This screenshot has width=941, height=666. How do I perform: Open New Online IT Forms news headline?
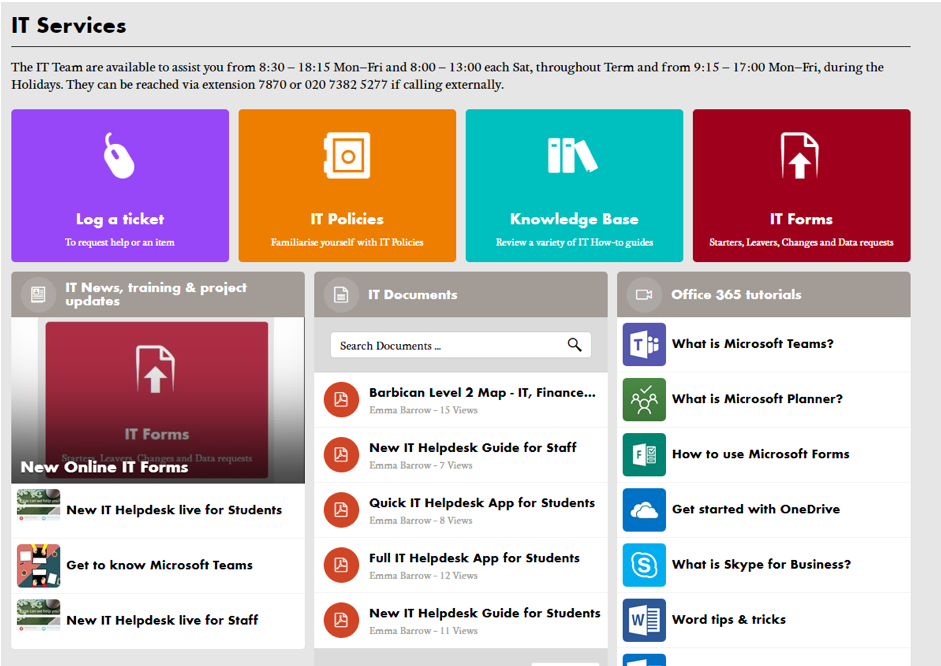(104, 467)
